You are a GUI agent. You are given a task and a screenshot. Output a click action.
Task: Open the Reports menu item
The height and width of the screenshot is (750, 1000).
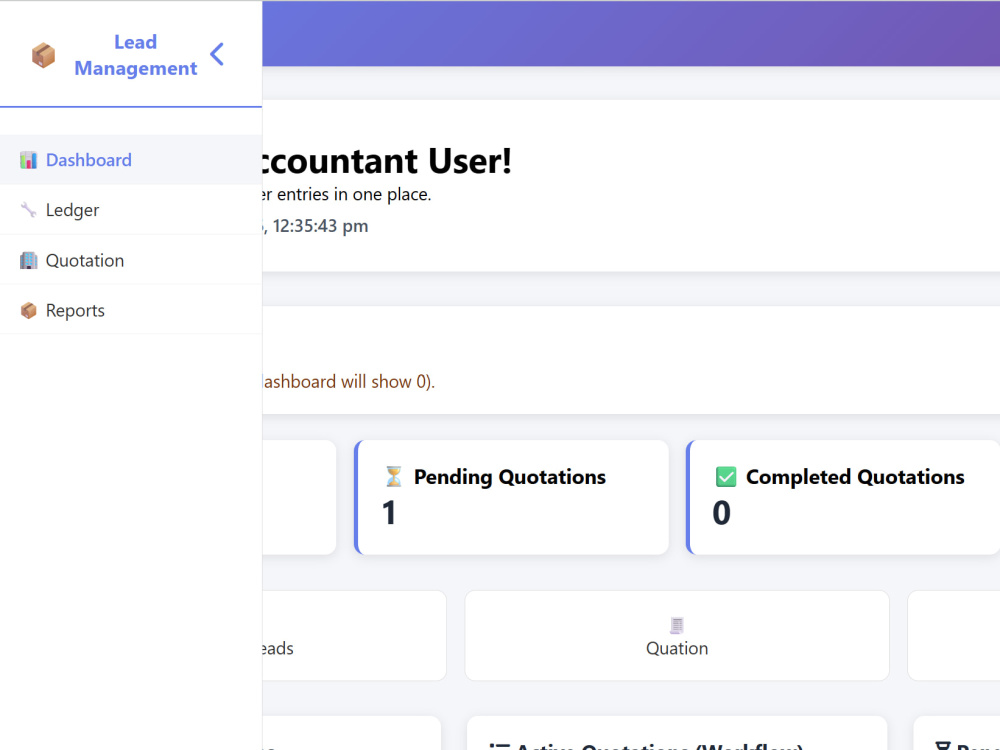click(131, 310)
